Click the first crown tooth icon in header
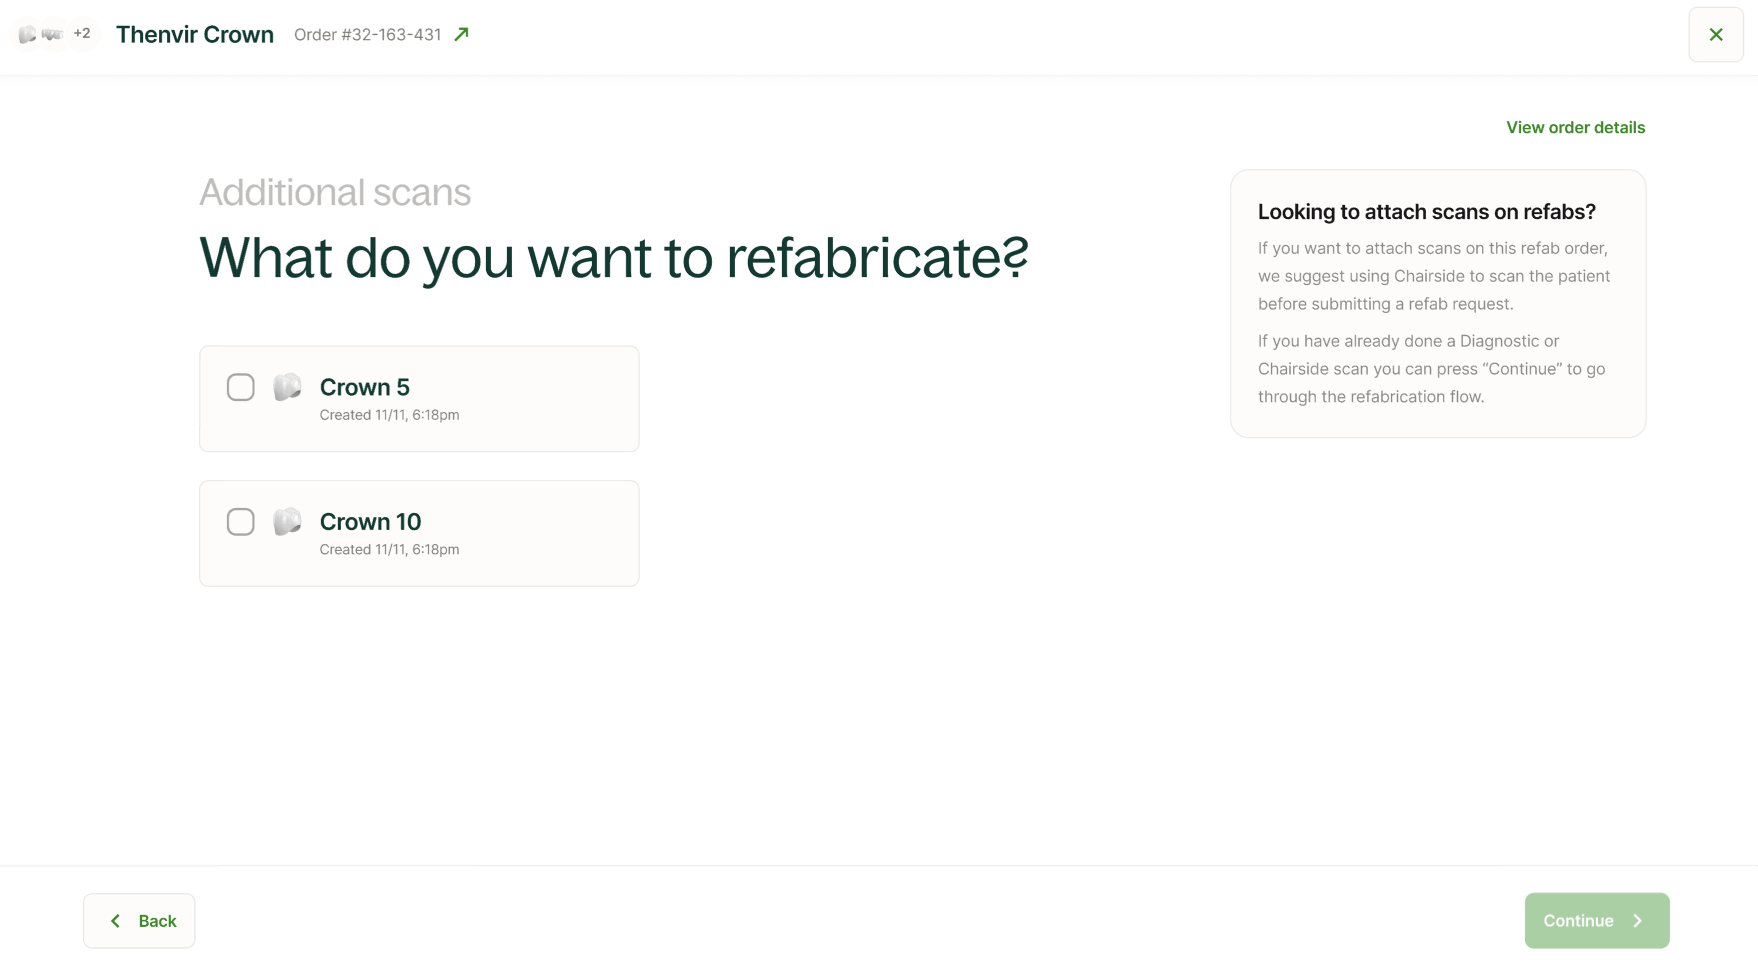 pyautogui.click(x=27, y=35)
